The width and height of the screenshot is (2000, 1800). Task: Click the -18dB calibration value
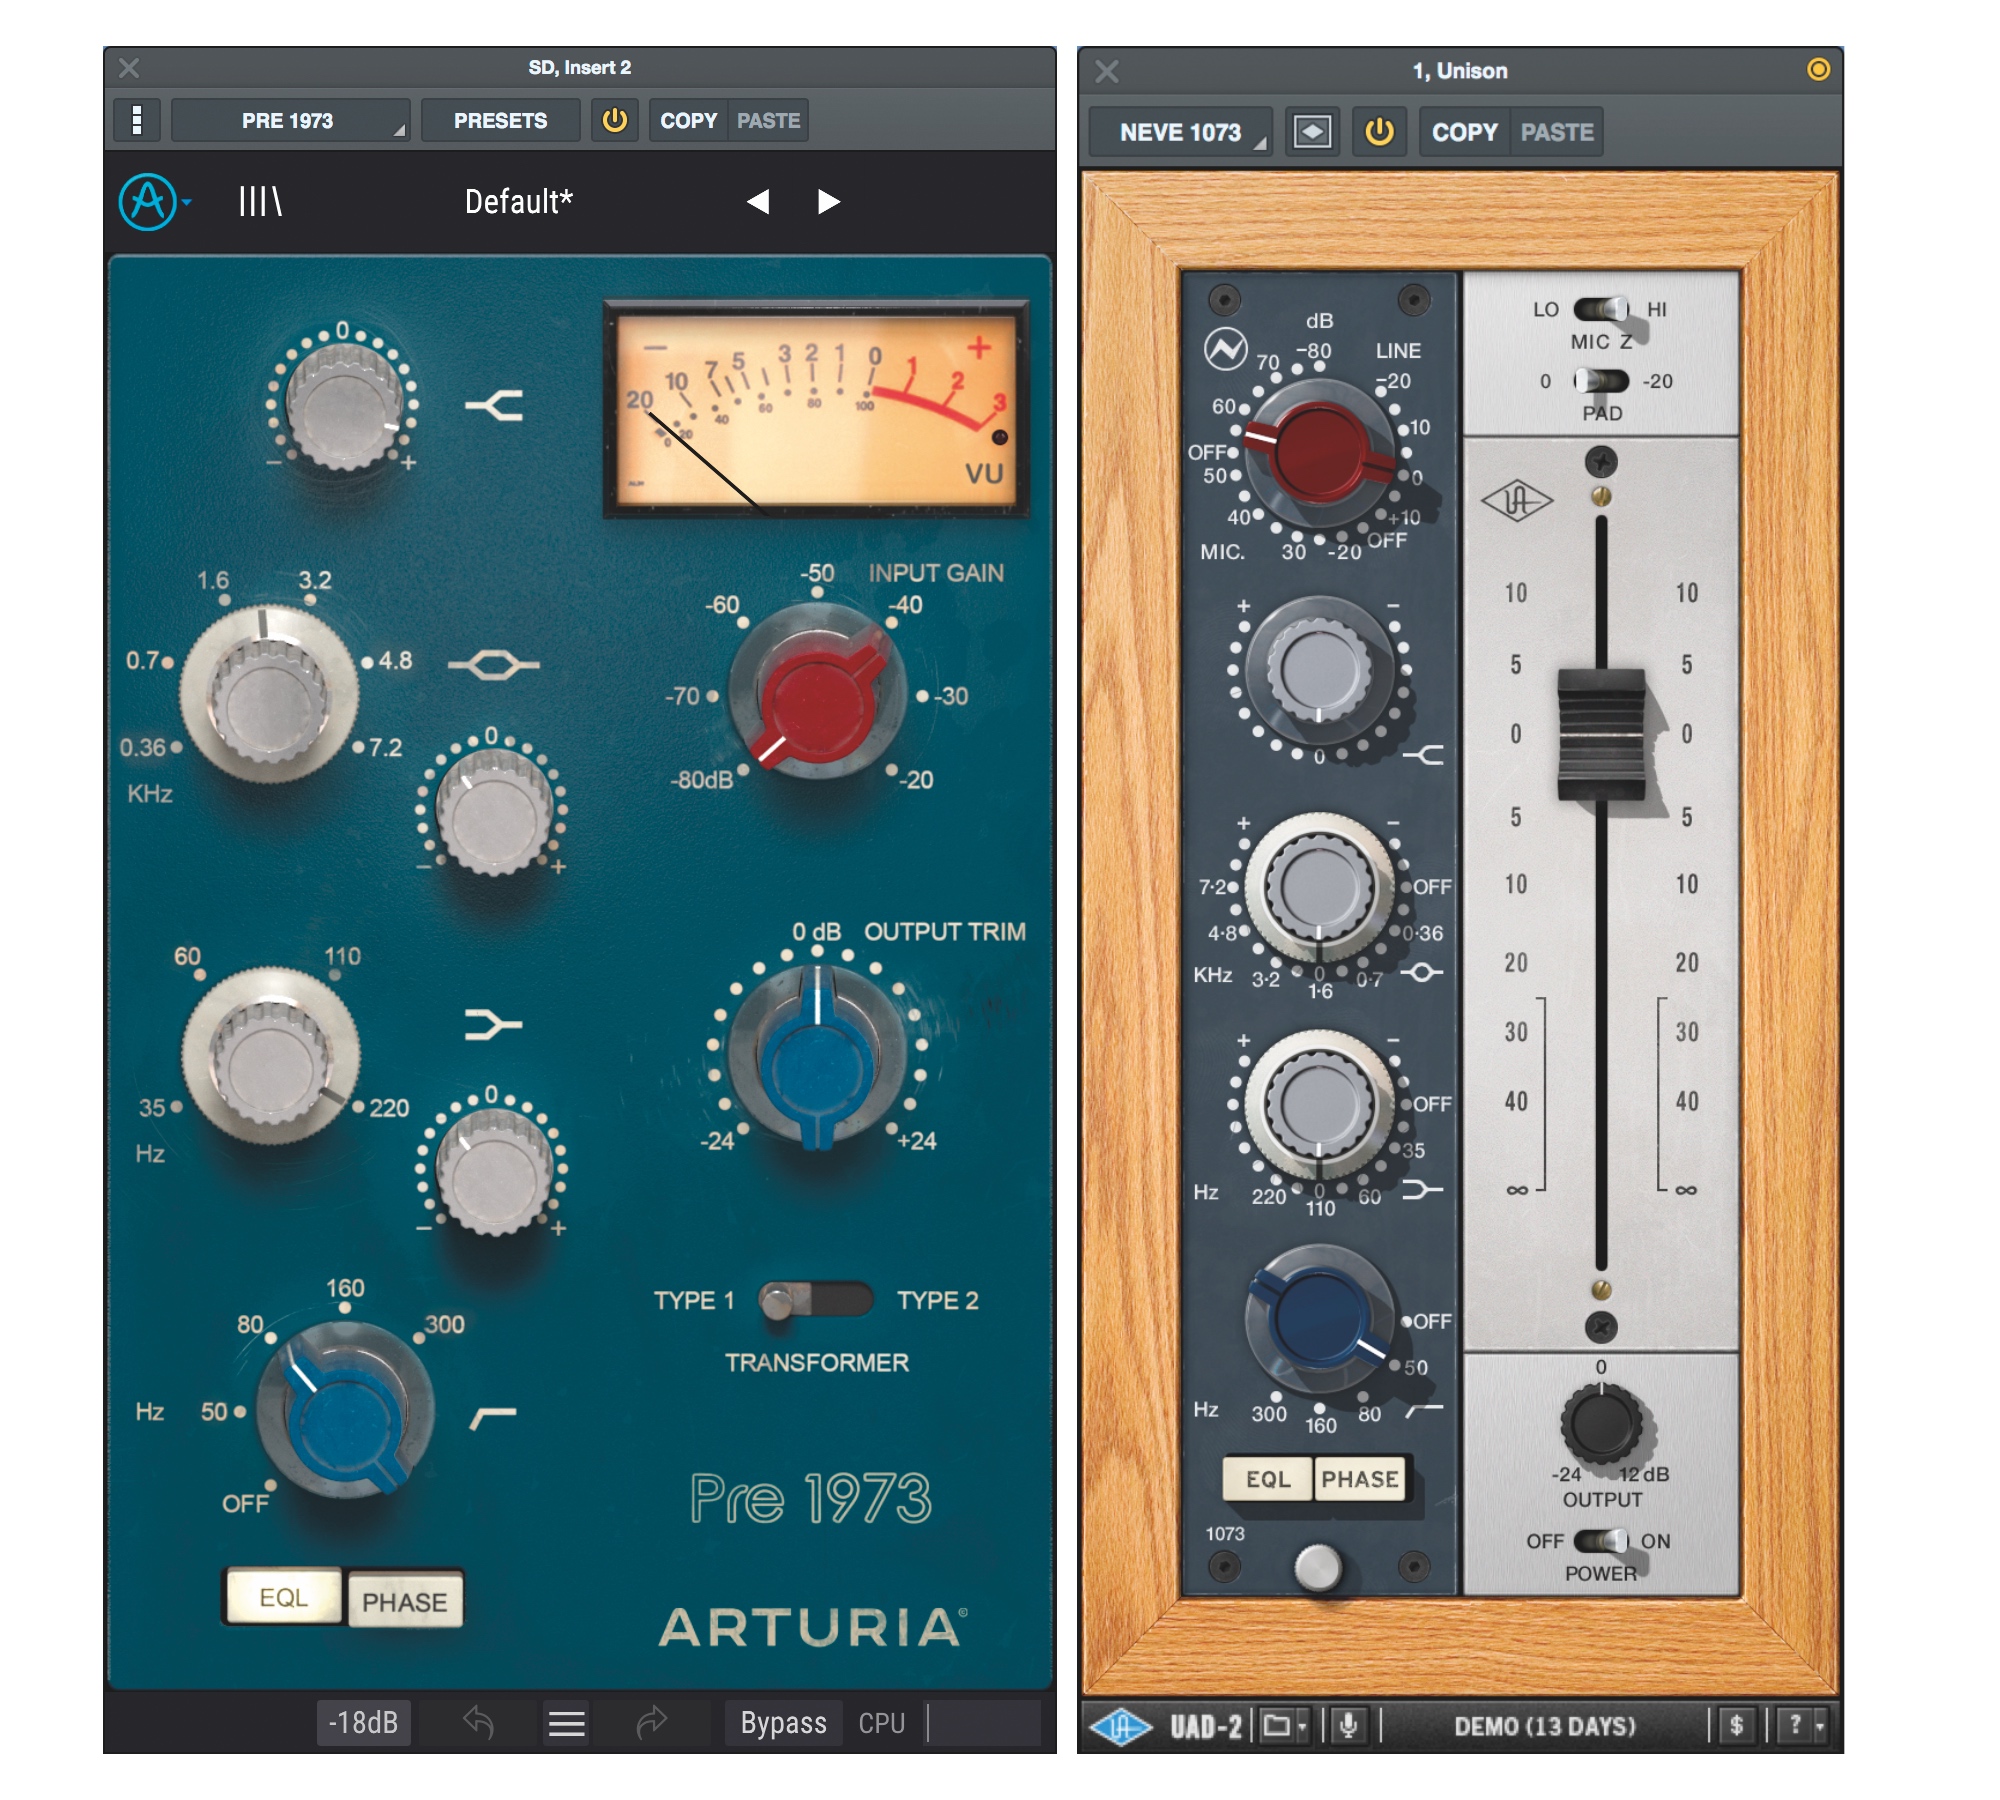363,1722
